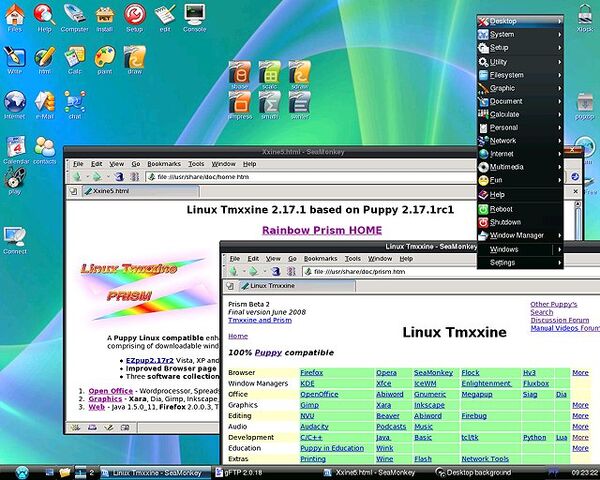This screenshot has height=480, width=600.
Task: Click the Linux Tmxxine window address bar
Action: point(452,272)
